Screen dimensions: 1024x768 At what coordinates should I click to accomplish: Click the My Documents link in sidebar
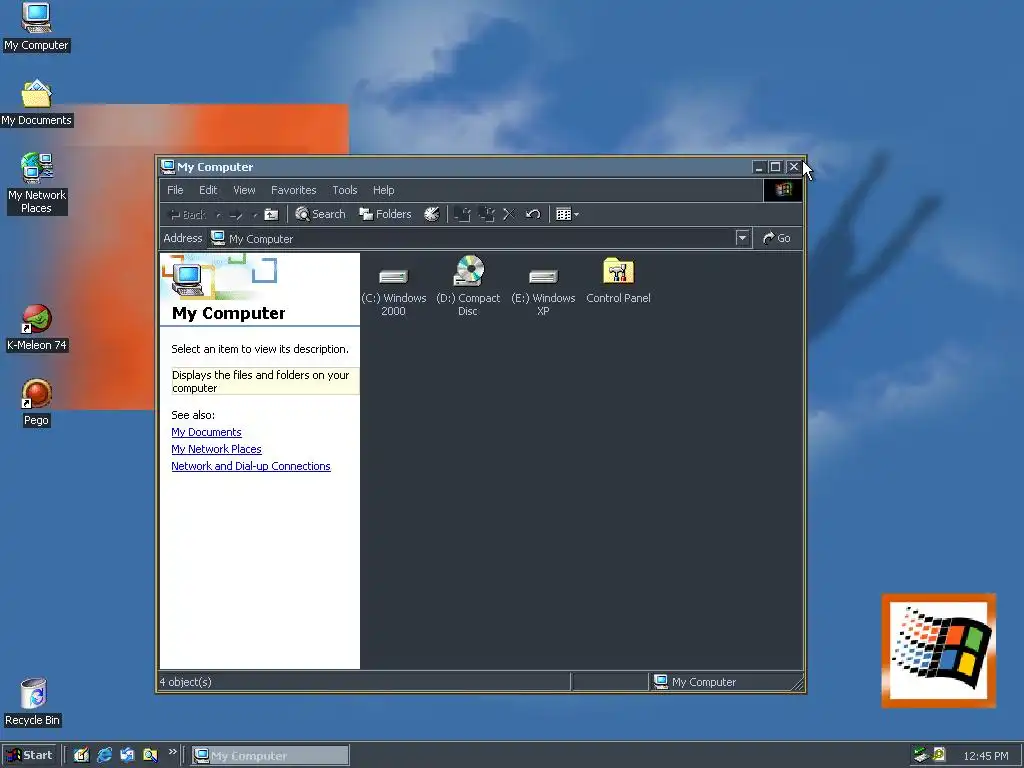[206, 432]
